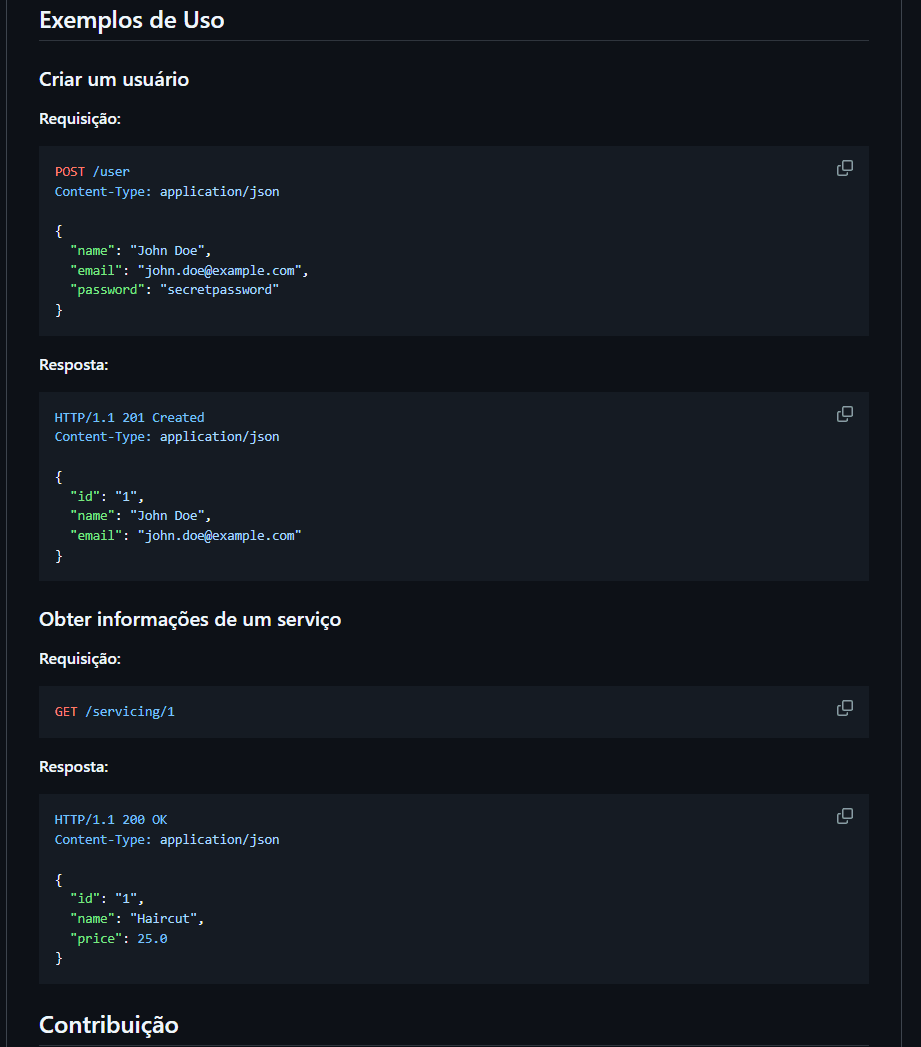This screenshot has width=921, height=1047.
Task: Click the price value 25.0
Action: [152, 939]
